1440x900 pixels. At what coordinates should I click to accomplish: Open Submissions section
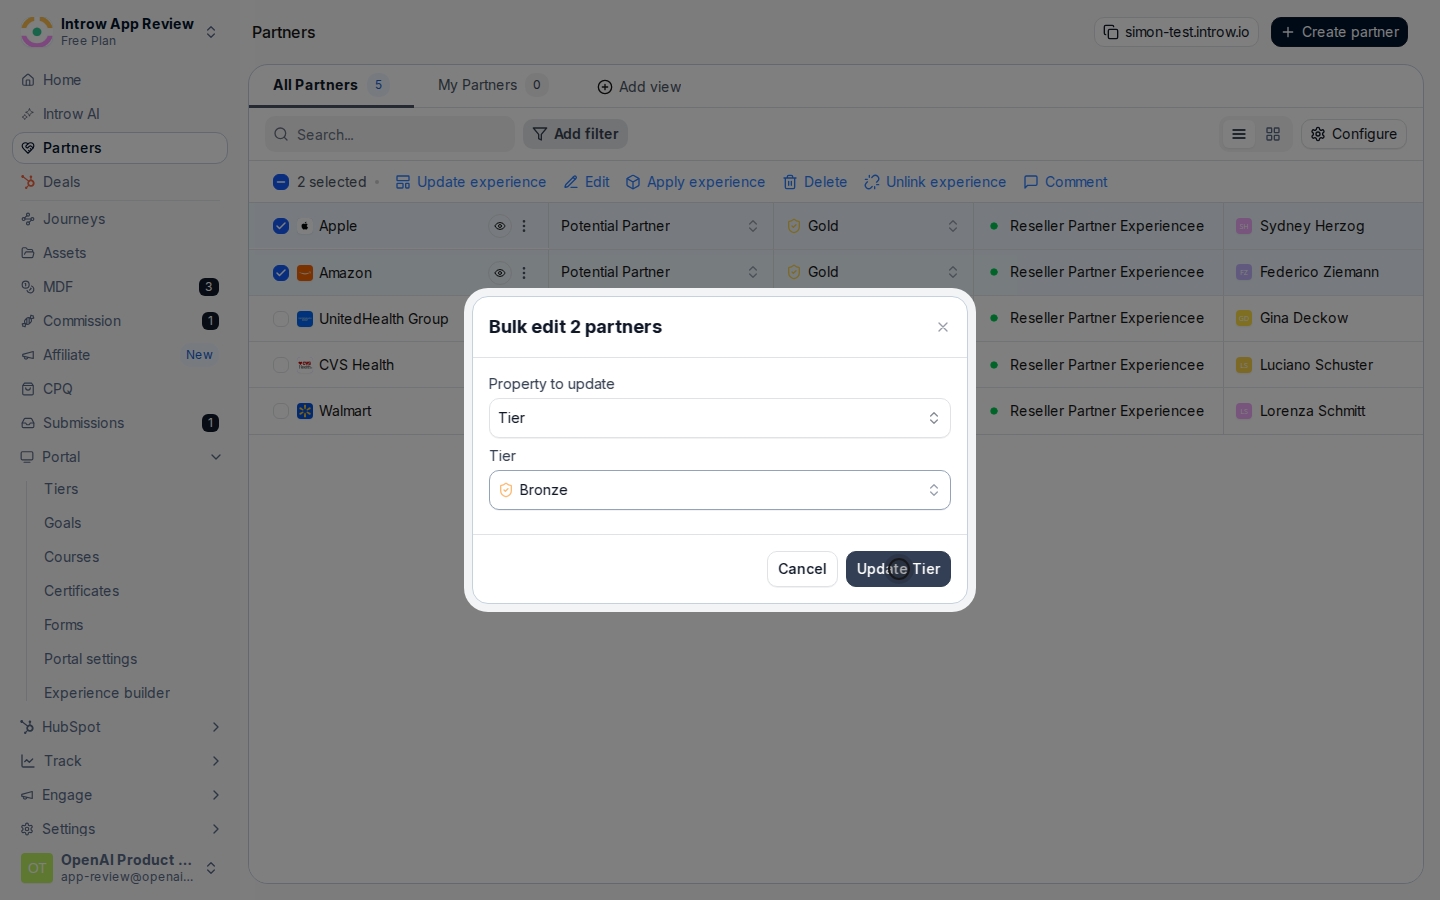[120, 423]
